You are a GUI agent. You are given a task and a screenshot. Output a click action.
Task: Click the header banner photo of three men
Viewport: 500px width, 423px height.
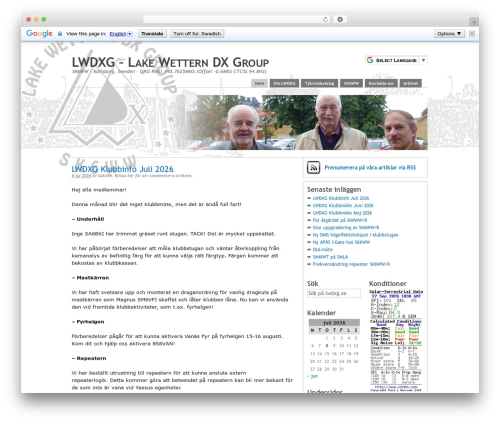(x=307, y=122)
